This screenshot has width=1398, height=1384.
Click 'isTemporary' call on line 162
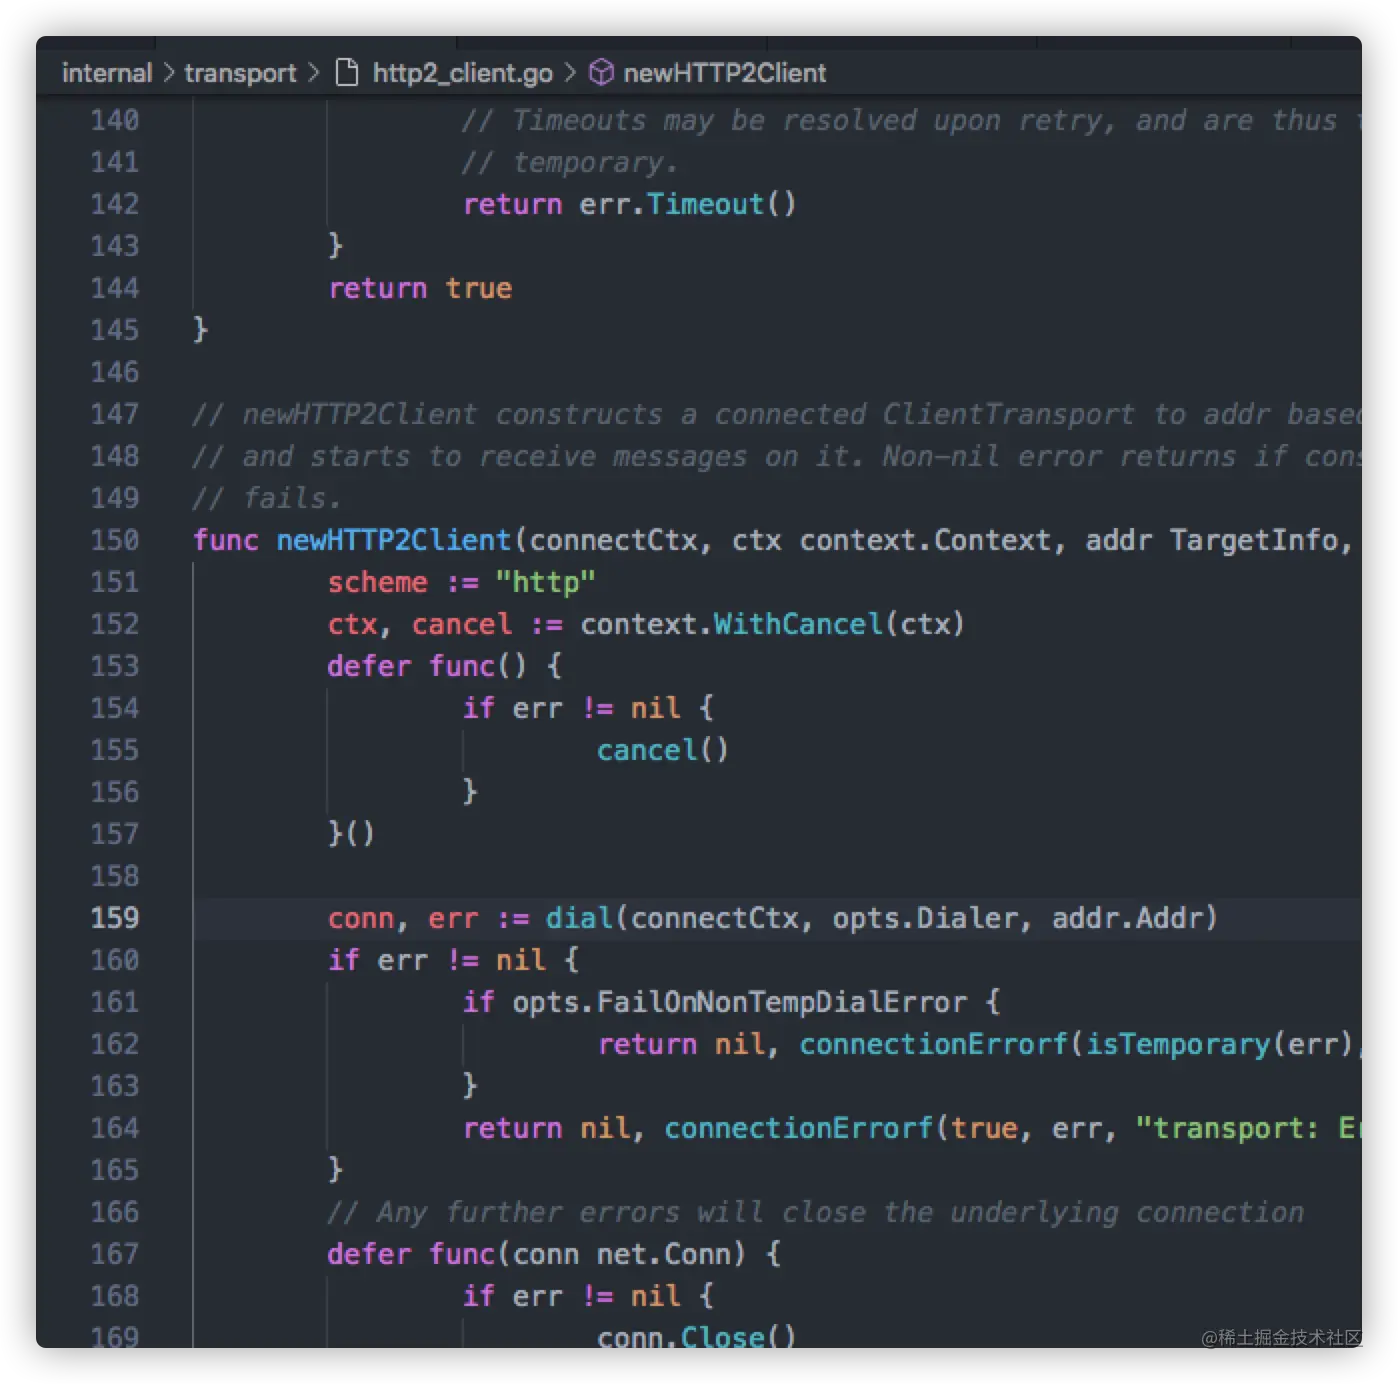pyautogui.click(x=1178, y=1044)
